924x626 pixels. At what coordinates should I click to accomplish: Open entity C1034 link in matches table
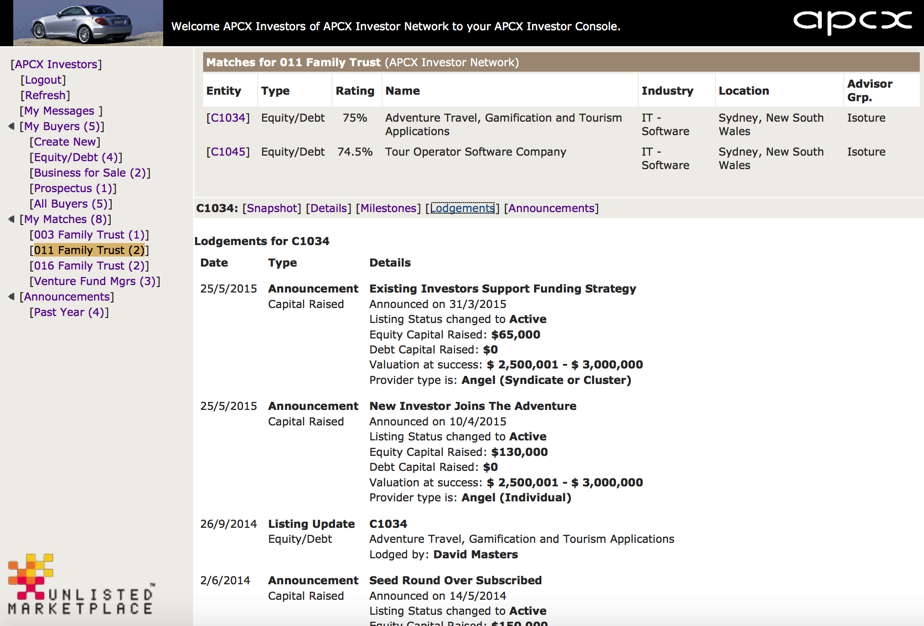(227, 118)
